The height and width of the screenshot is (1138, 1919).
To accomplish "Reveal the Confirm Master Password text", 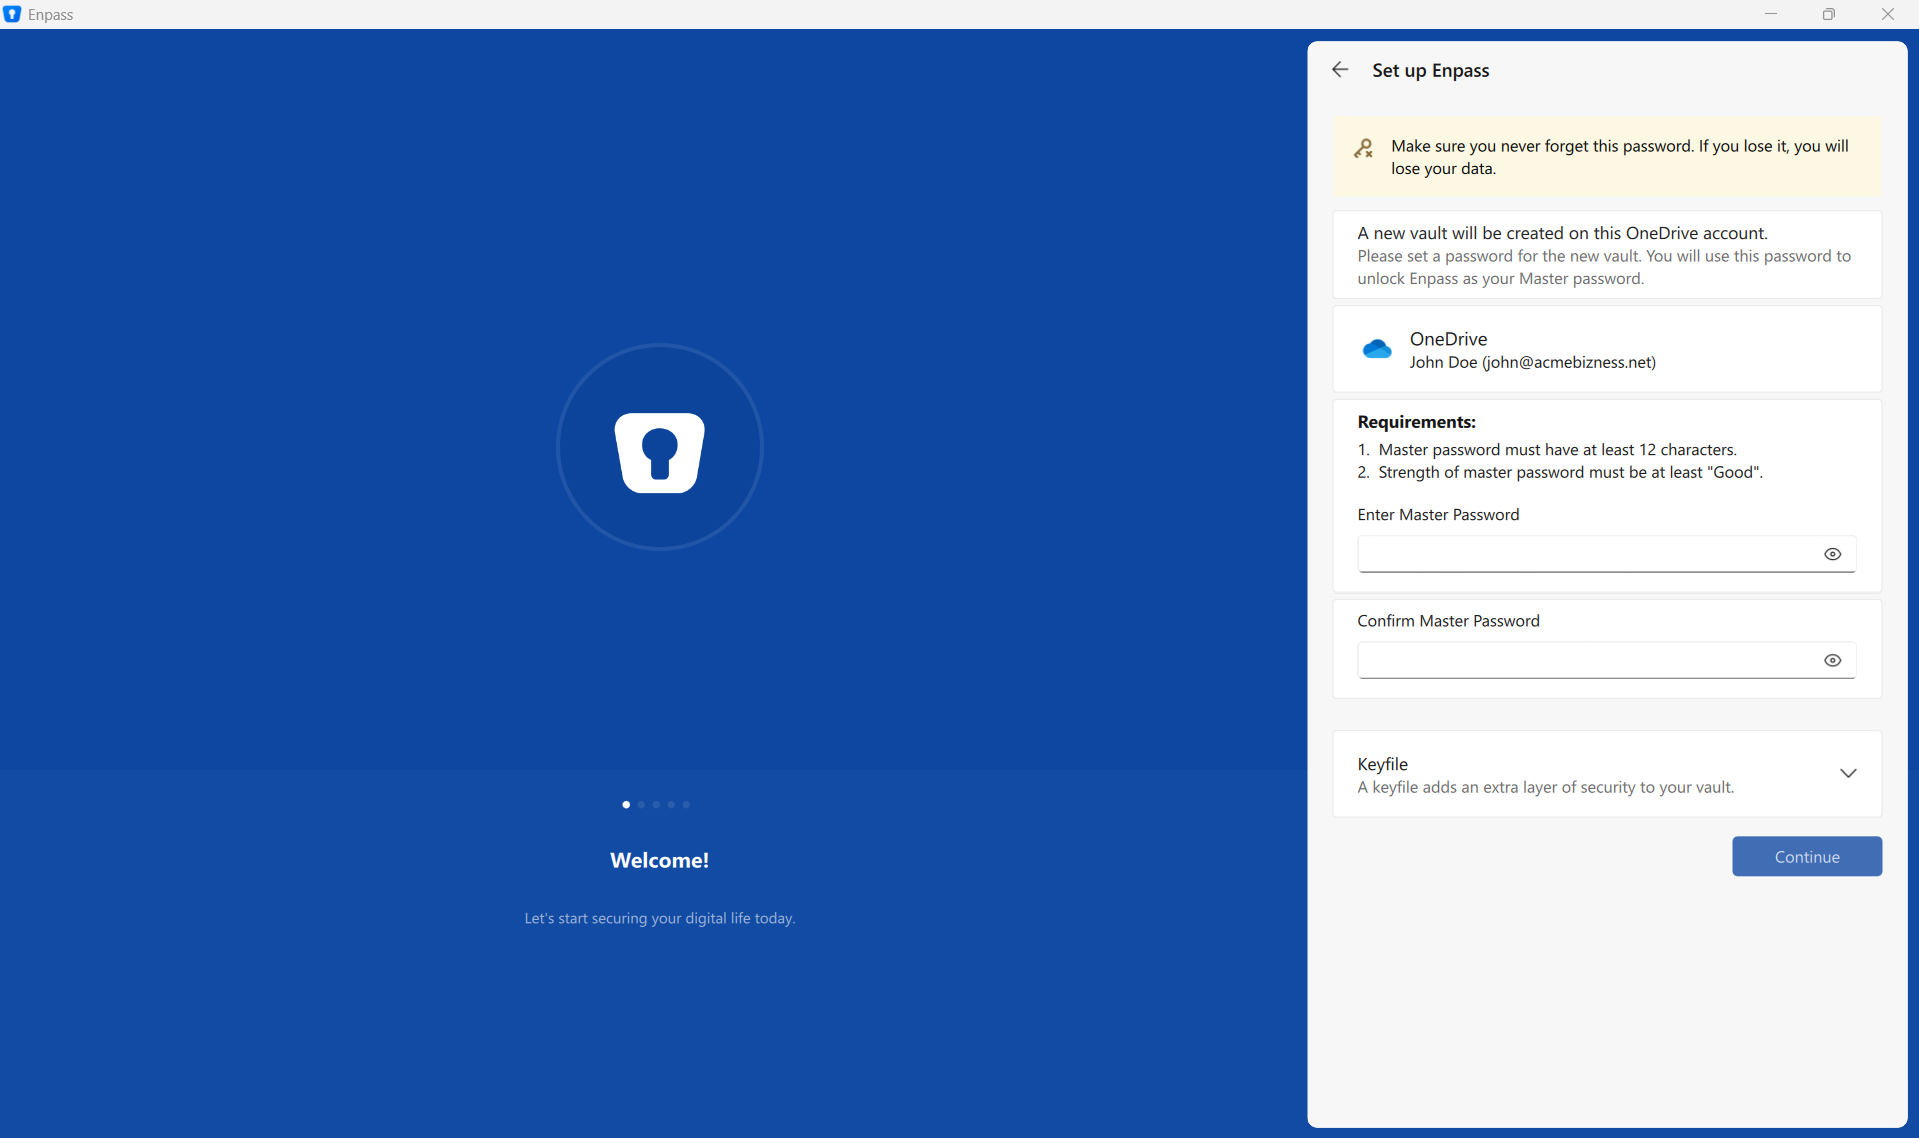I will (1832, 660).
